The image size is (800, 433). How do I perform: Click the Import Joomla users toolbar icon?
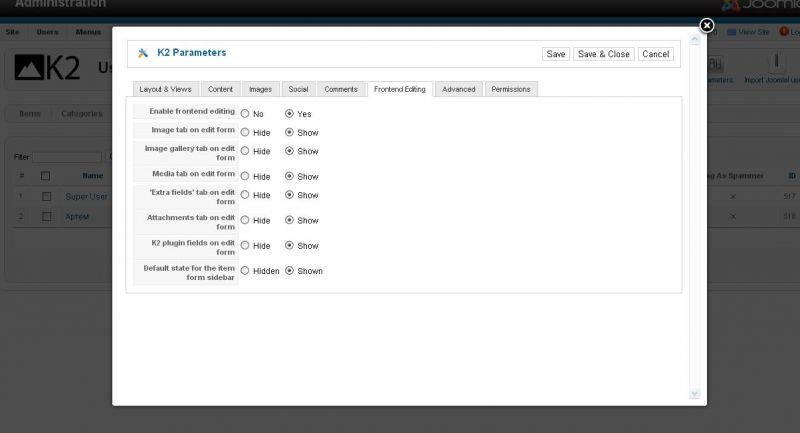point(776,62)
